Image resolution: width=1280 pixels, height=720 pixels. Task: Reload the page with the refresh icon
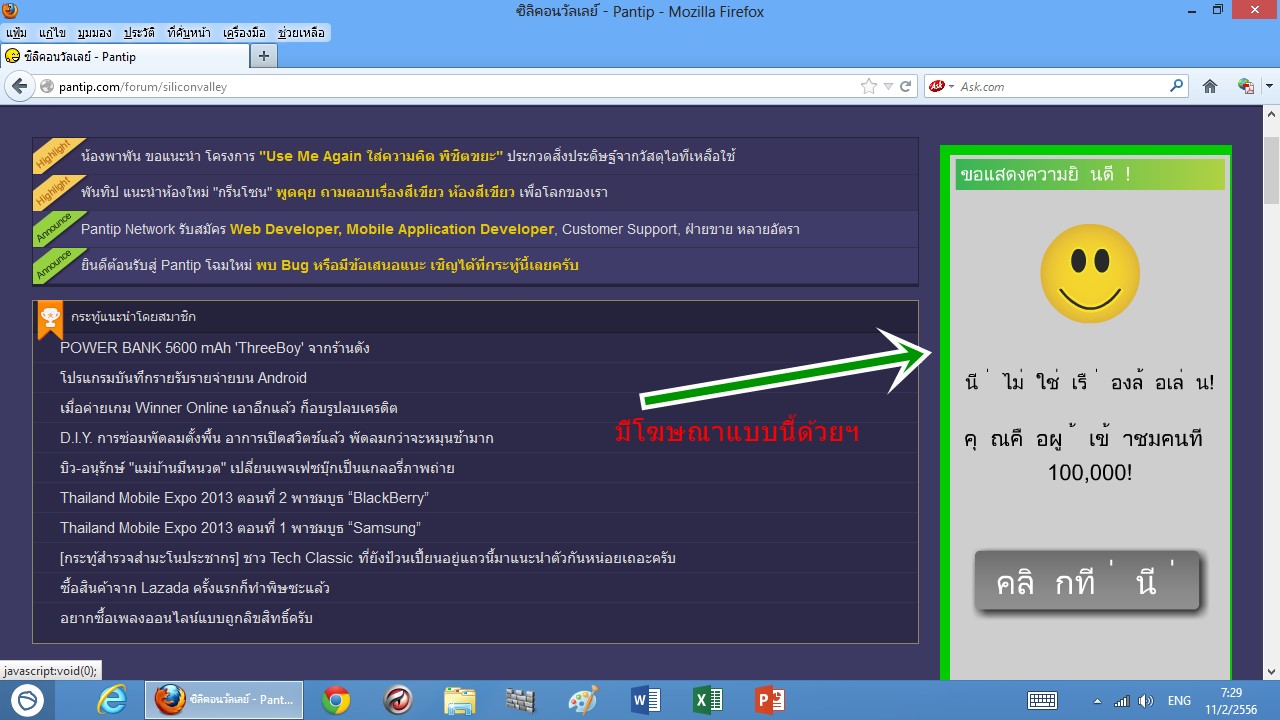[x=906, y=87]
